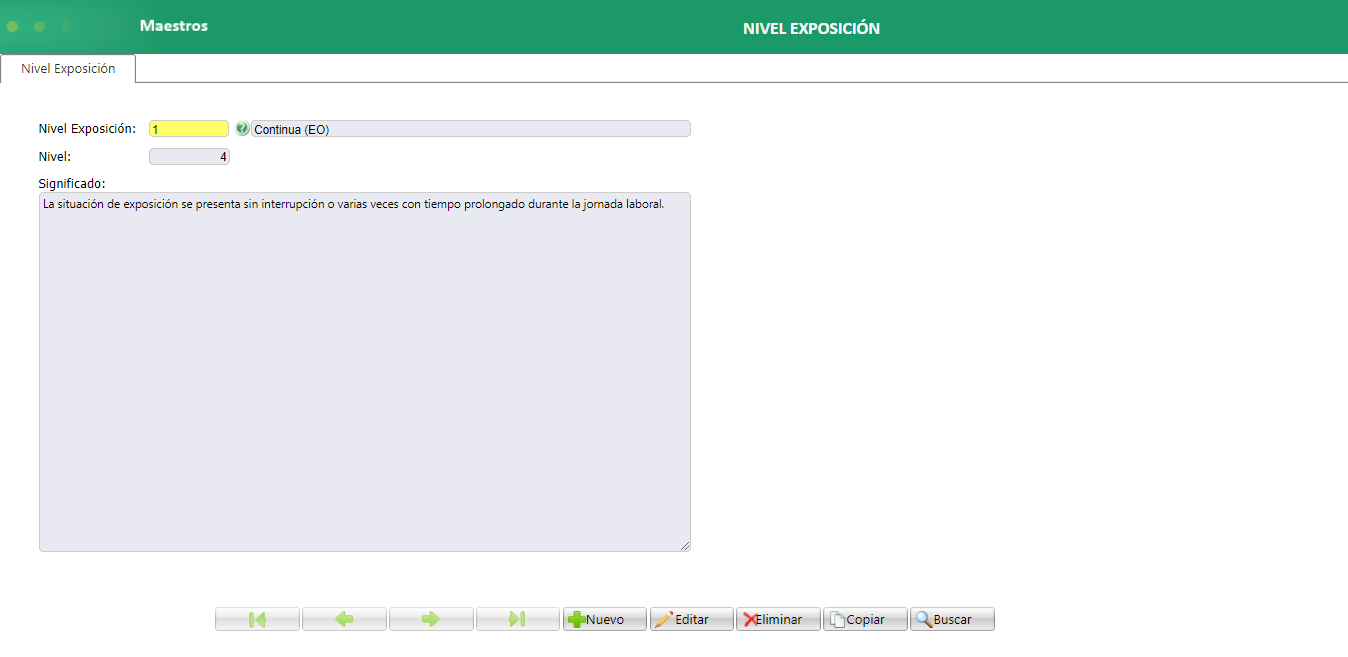Click the document copy icon on Copiar

click(839, 618)
